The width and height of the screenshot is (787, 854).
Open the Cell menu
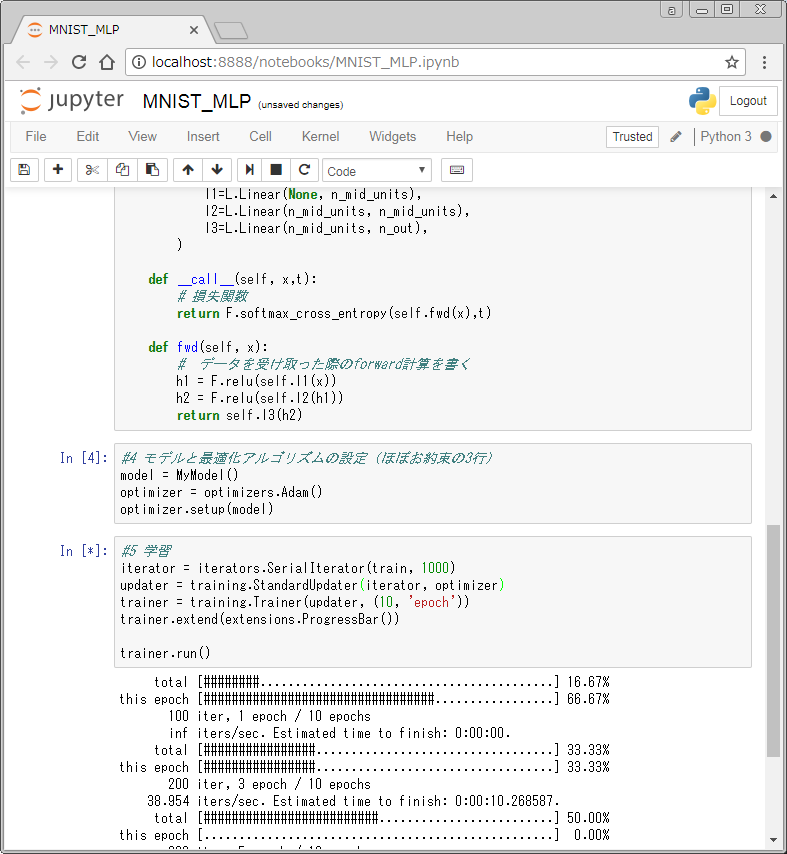260,136
